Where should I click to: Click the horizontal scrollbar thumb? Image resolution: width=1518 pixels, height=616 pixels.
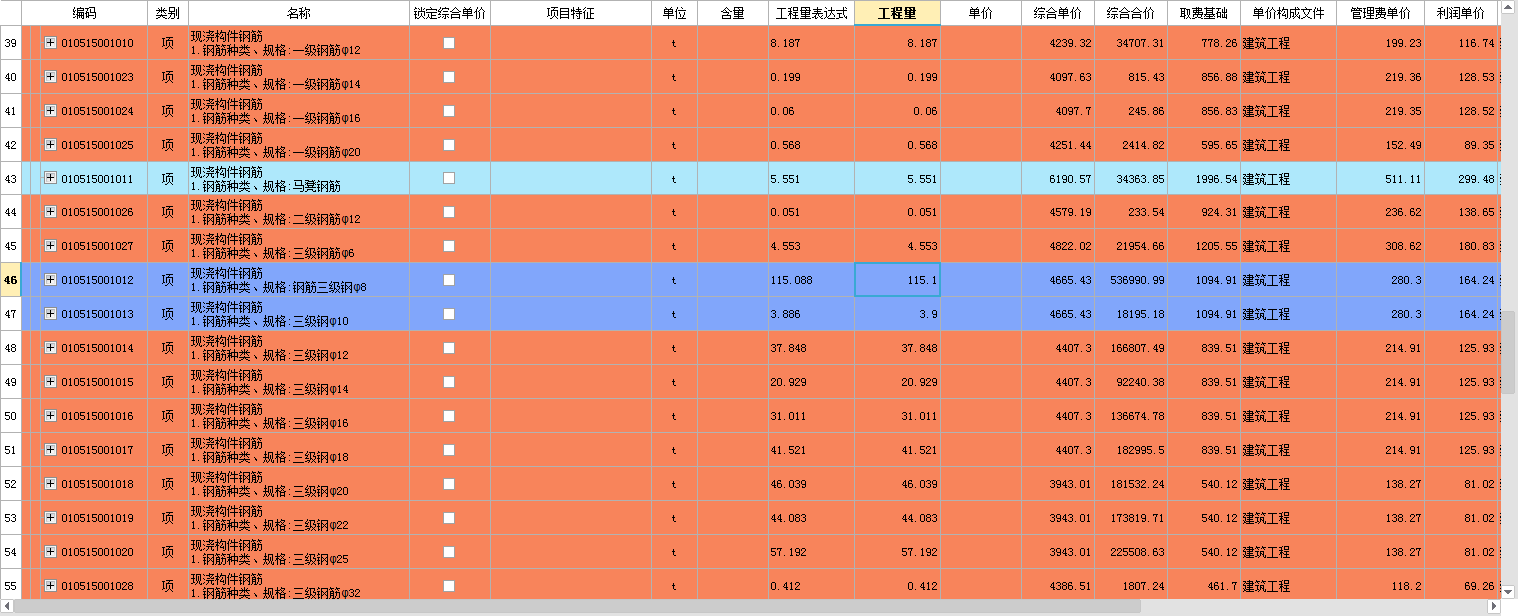(578, 607)
